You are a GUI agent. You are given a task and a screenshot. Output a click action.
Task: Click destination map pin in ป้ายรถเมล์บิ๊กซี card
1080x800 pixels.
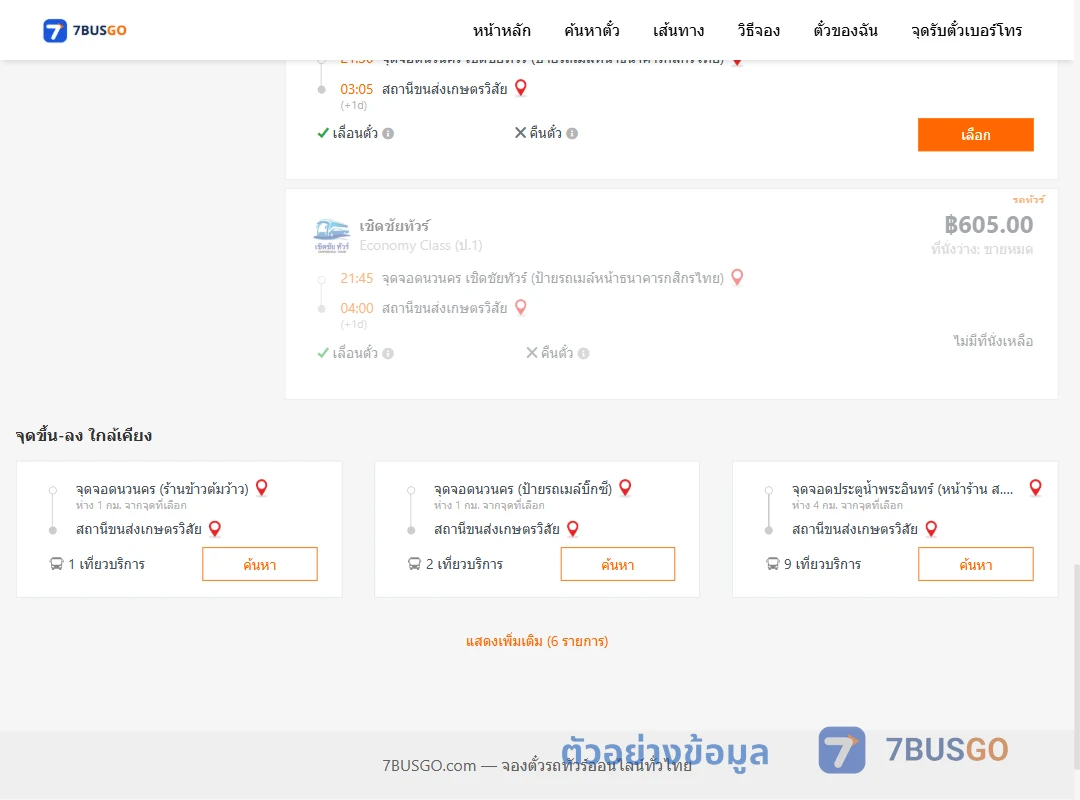[x=572, y=529]
